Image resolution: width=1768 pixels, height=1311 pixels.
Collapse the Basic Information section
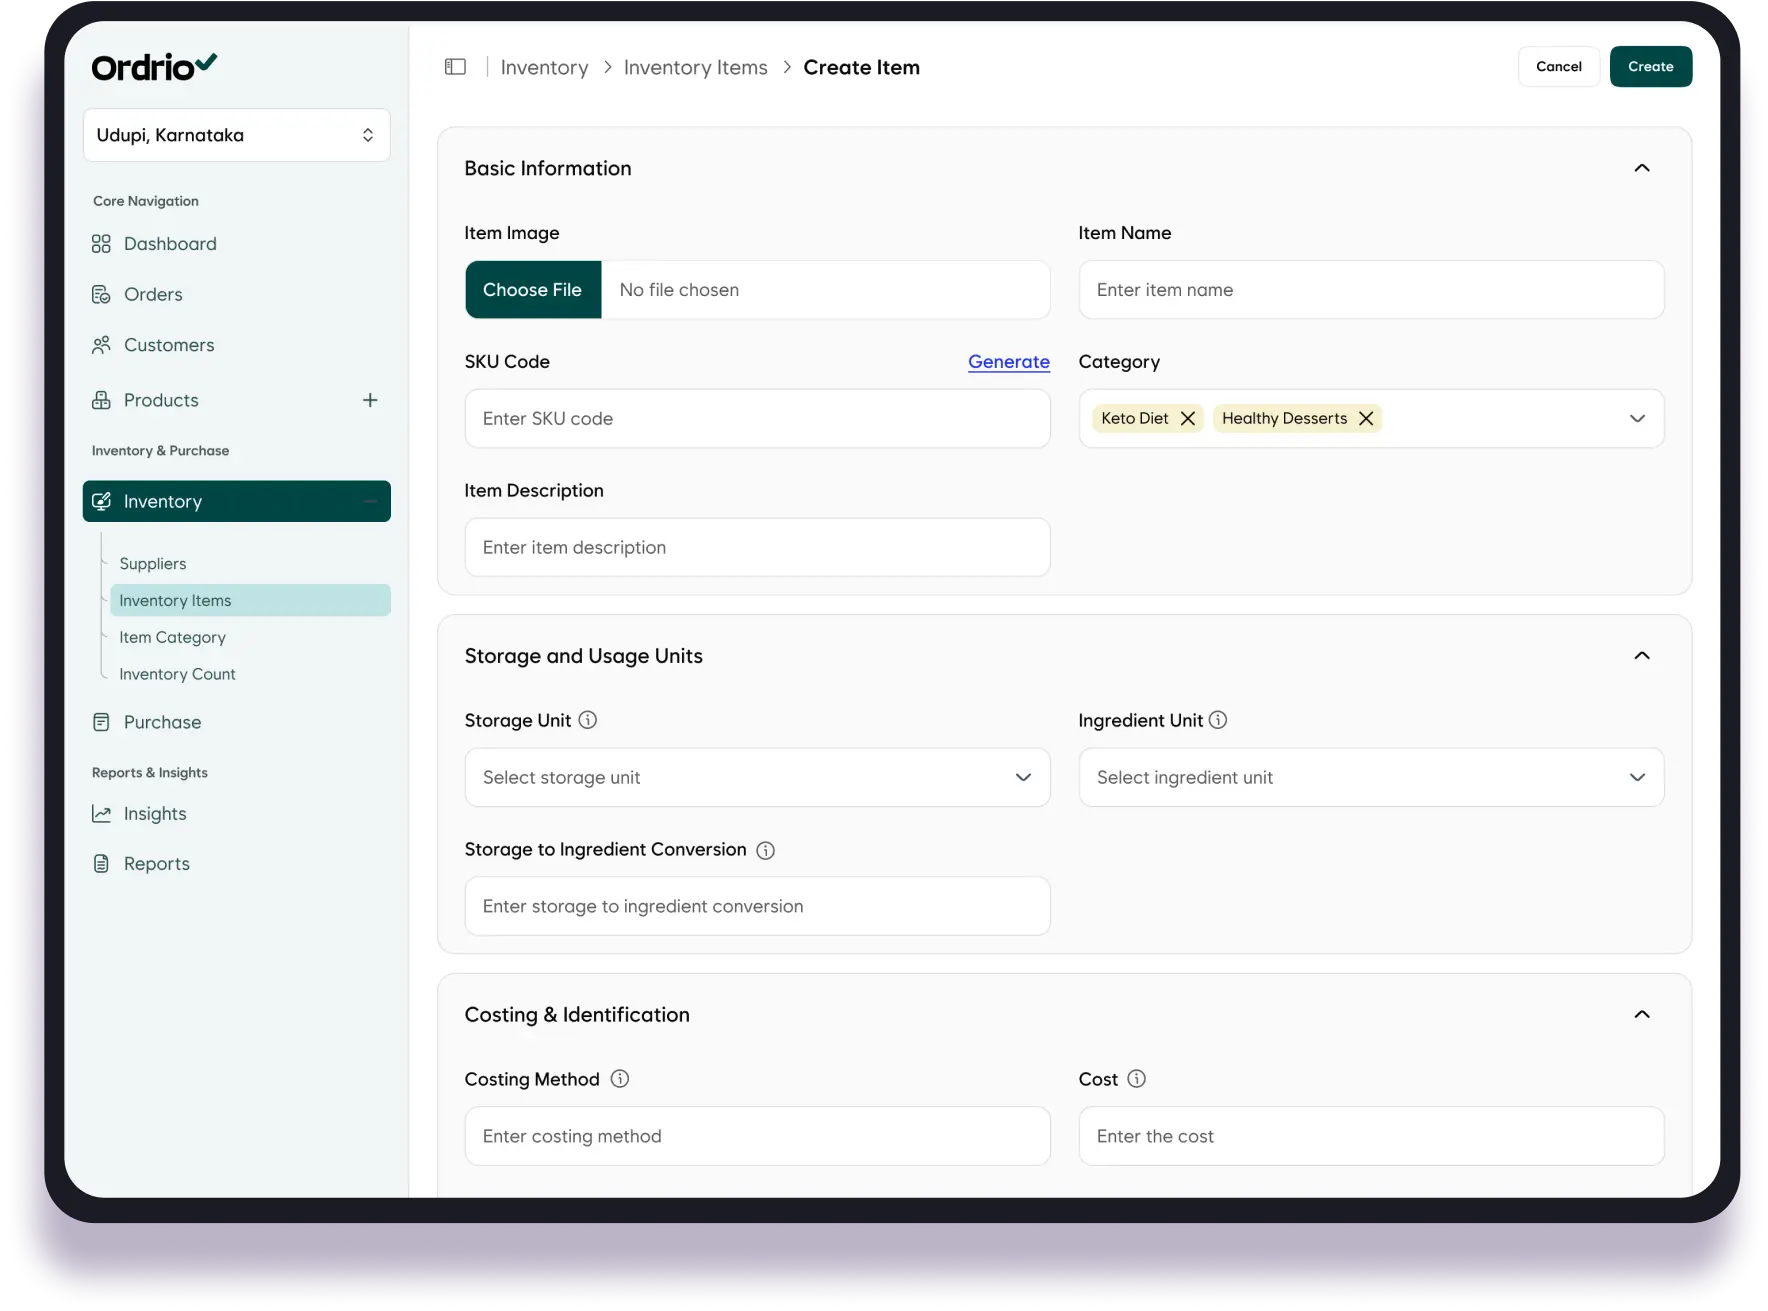pyautogui.click(x=1641, y=168)
